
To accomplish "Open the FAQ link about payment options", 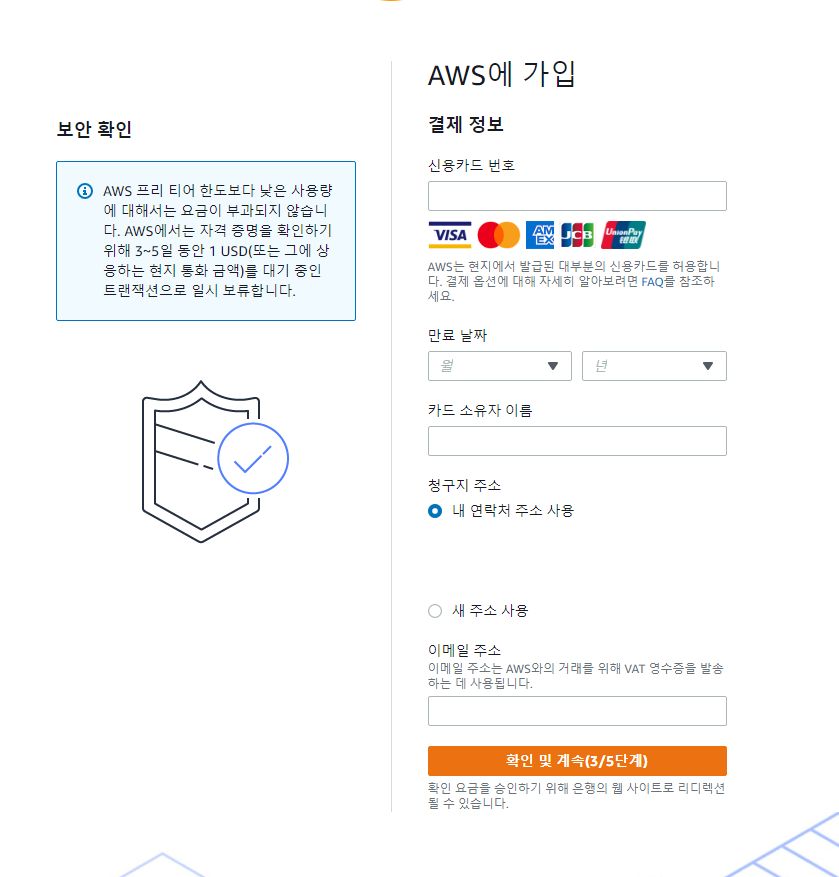I will [x=652, y=281].
